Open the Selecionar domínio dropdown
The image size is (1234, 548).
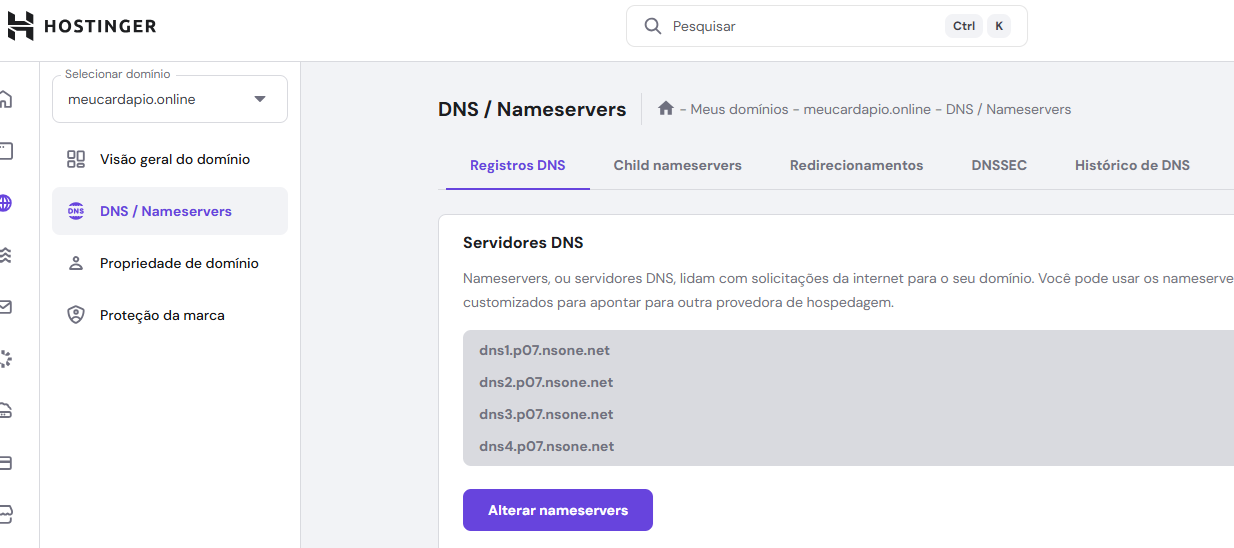(170, 99)
